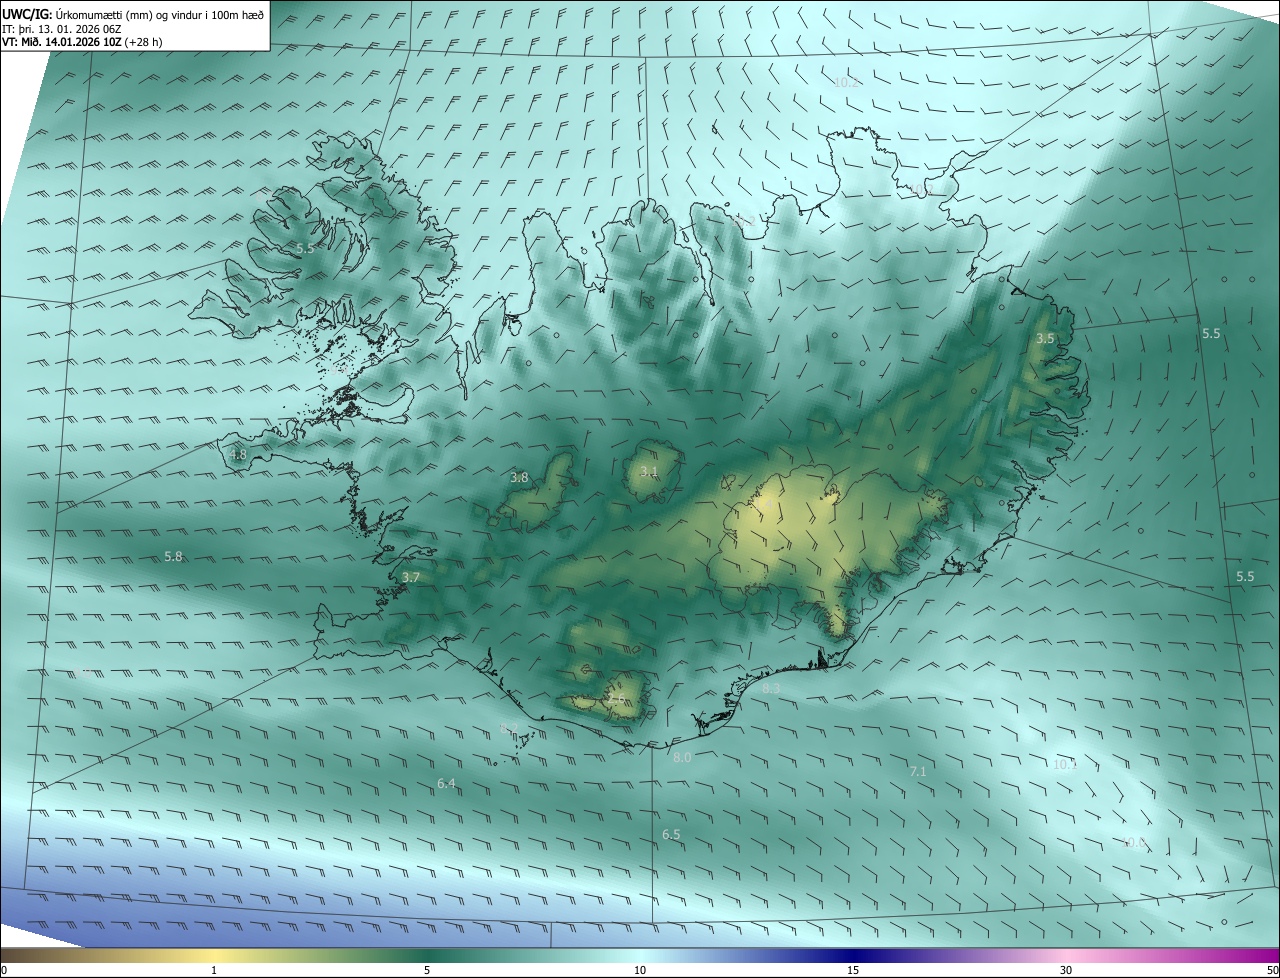Select the 10.1 value label
Screen dimensions: 1280x978
pos(1065,765)
